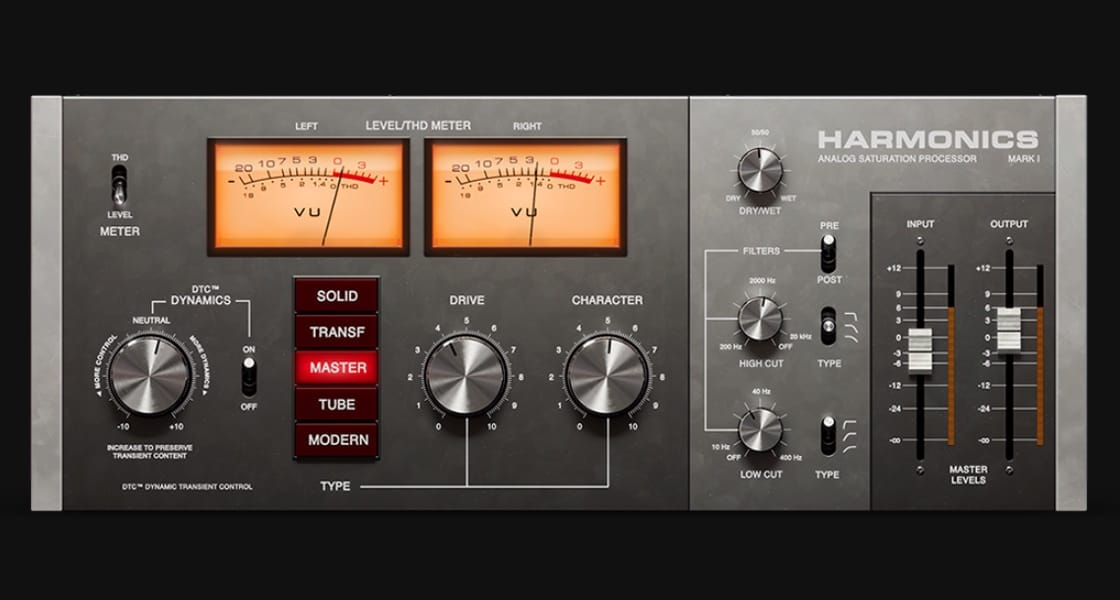
Task: Click the DTC Dynamics knob
Action: 151,376
